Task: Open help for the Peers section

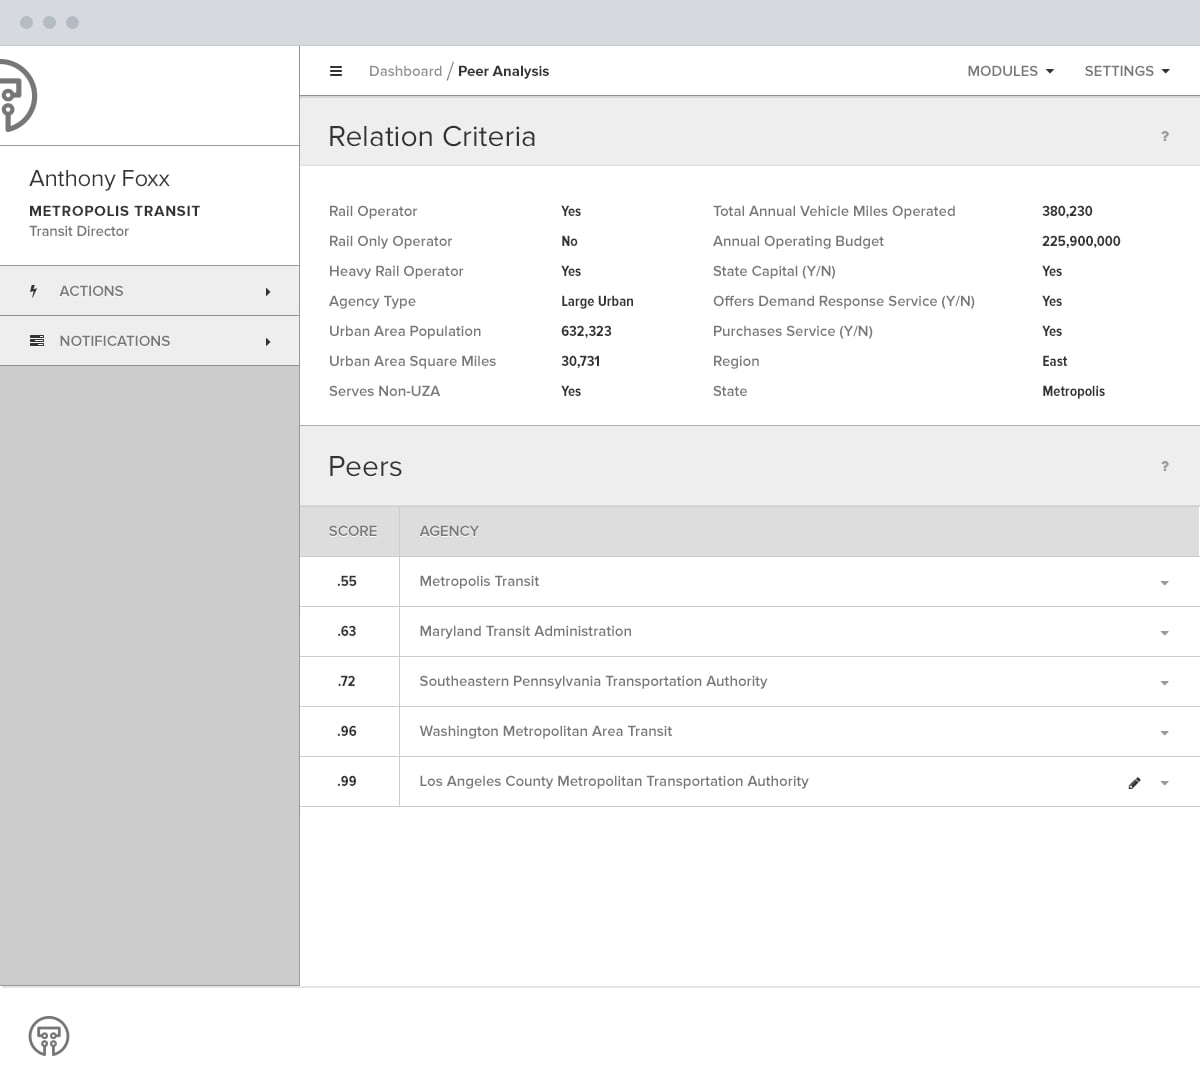Action: 1165,466
